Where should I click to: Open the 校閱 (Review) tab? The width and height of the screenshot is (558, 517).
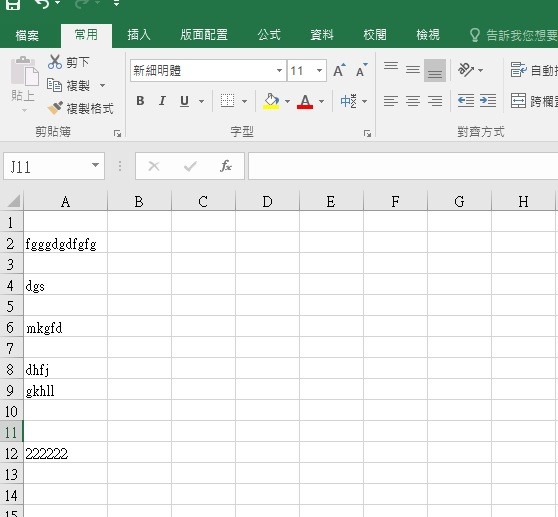point(375,35)
